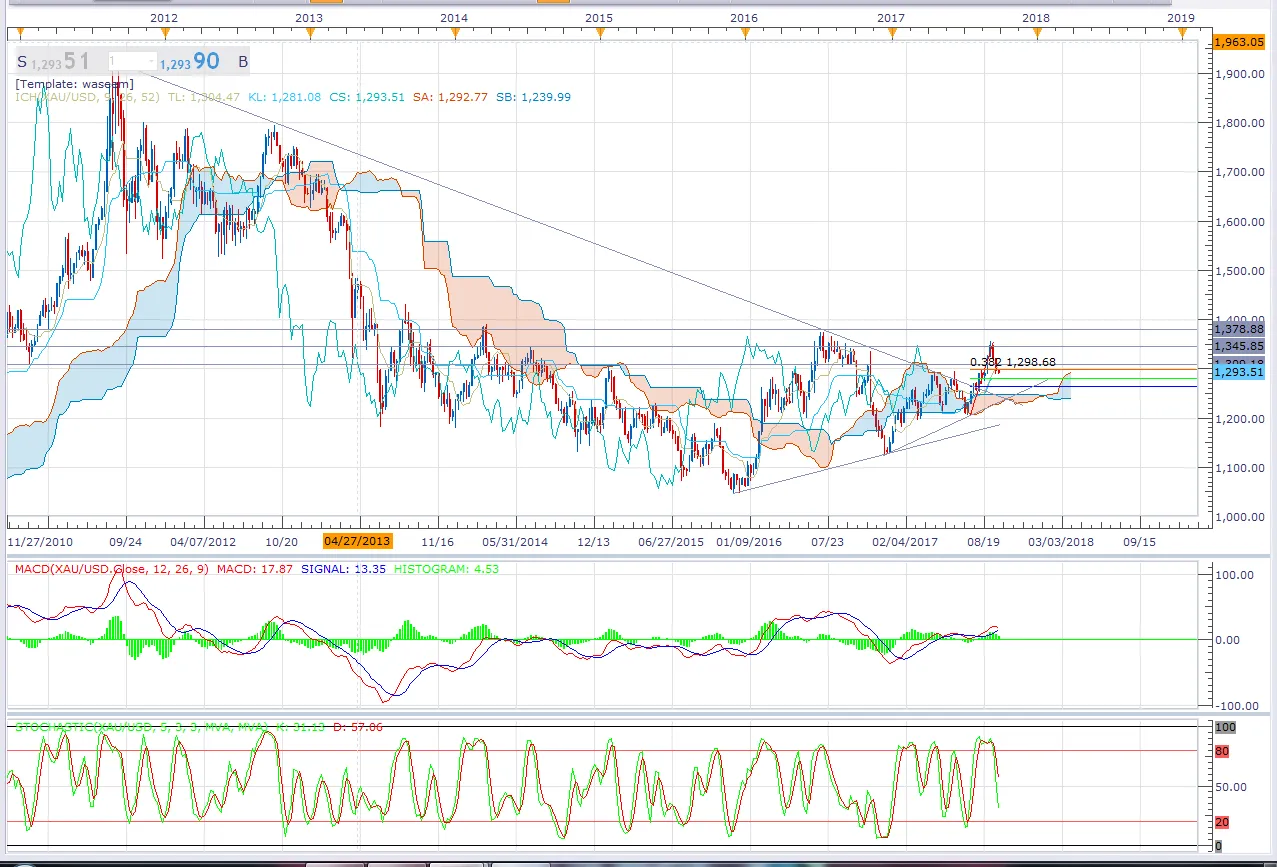Click the stochastic 20 level label

click(1222, 822)
